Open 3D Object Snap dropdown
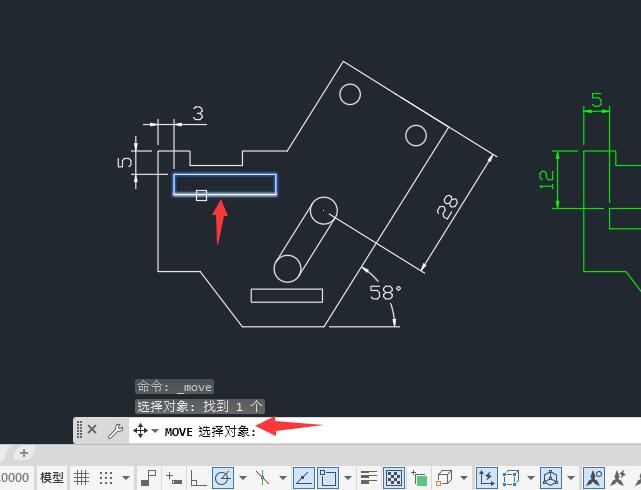Viewport: 641px width, 490px height. pyautogui.click(x=464, y=477)
